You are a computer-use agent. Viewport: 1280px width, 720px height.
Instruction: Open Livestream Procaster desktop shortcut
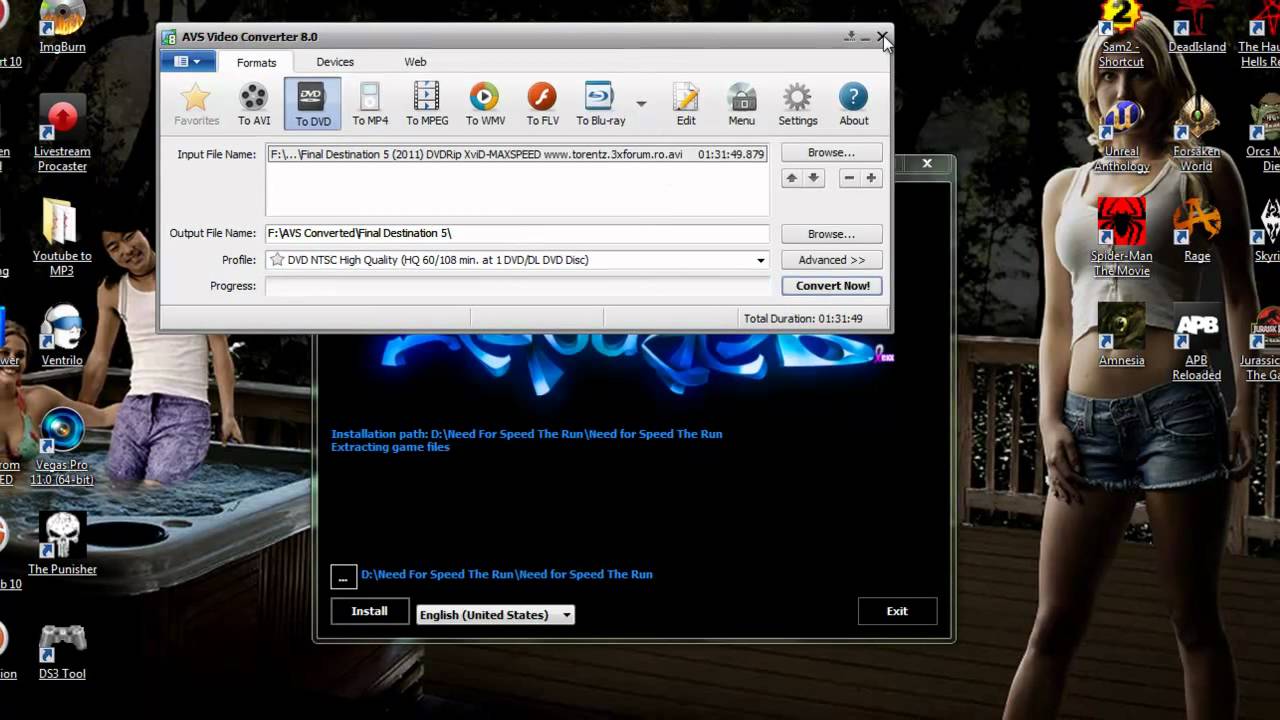click(62, 135)
